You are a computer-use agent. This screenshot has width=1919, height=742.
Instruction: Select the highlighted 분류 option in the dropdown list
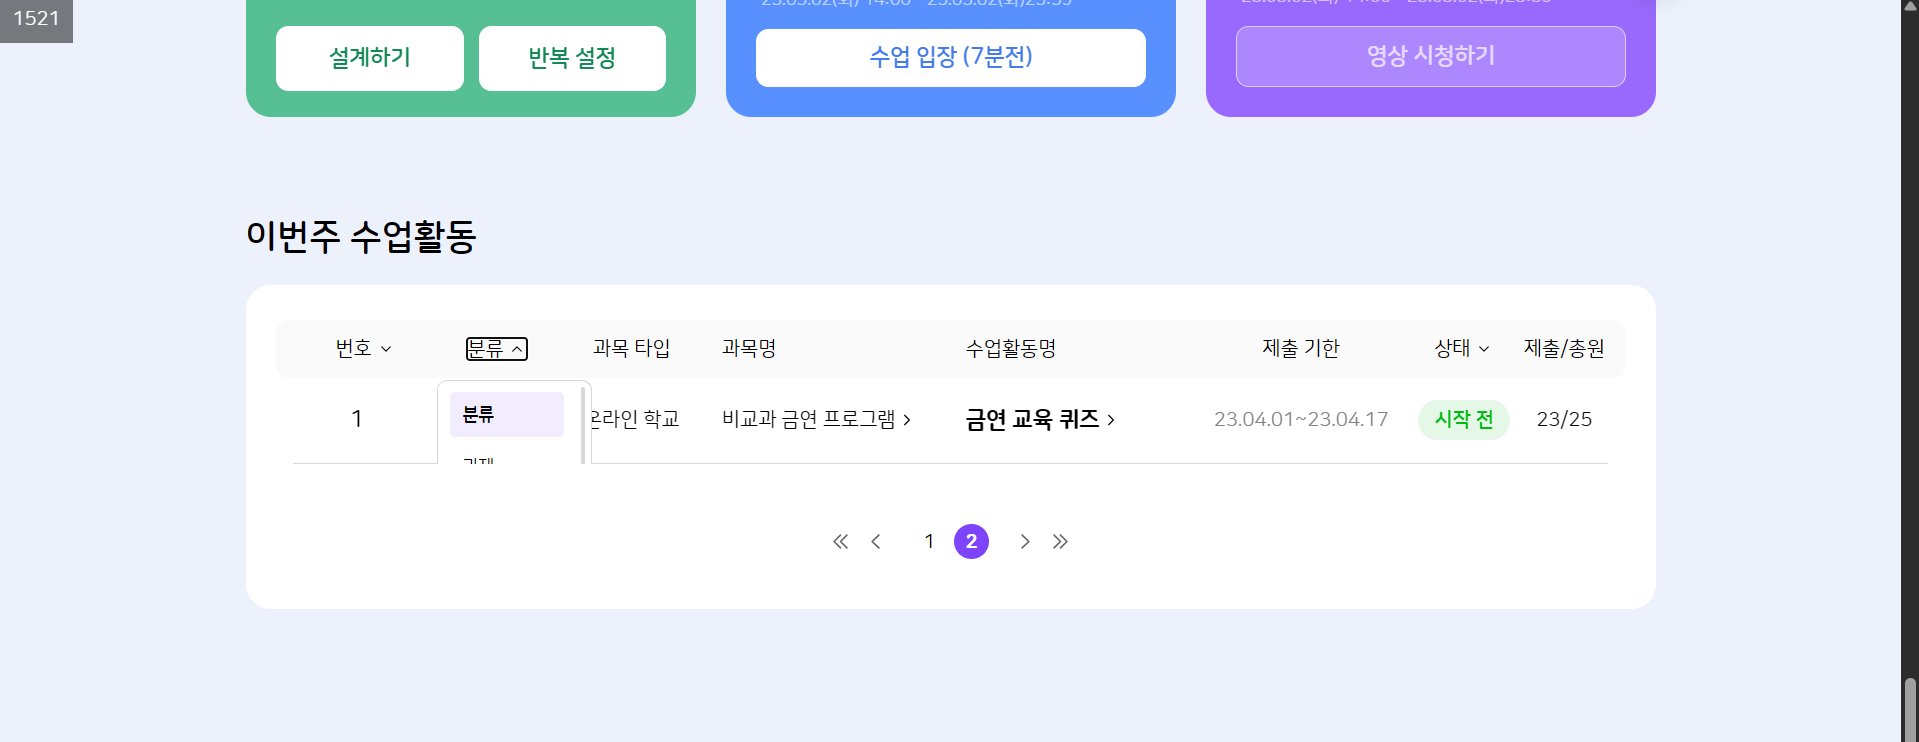(506, 414)
